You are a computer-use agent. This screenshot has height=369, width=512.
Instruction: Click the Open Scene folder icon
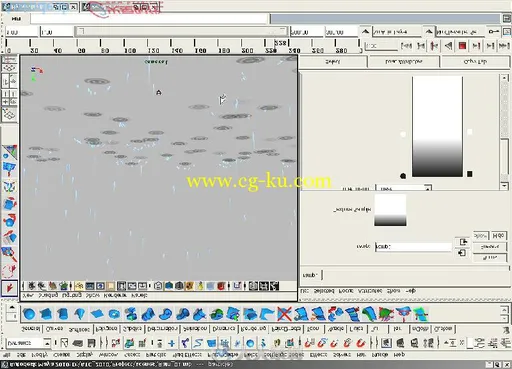pos(78,343)
